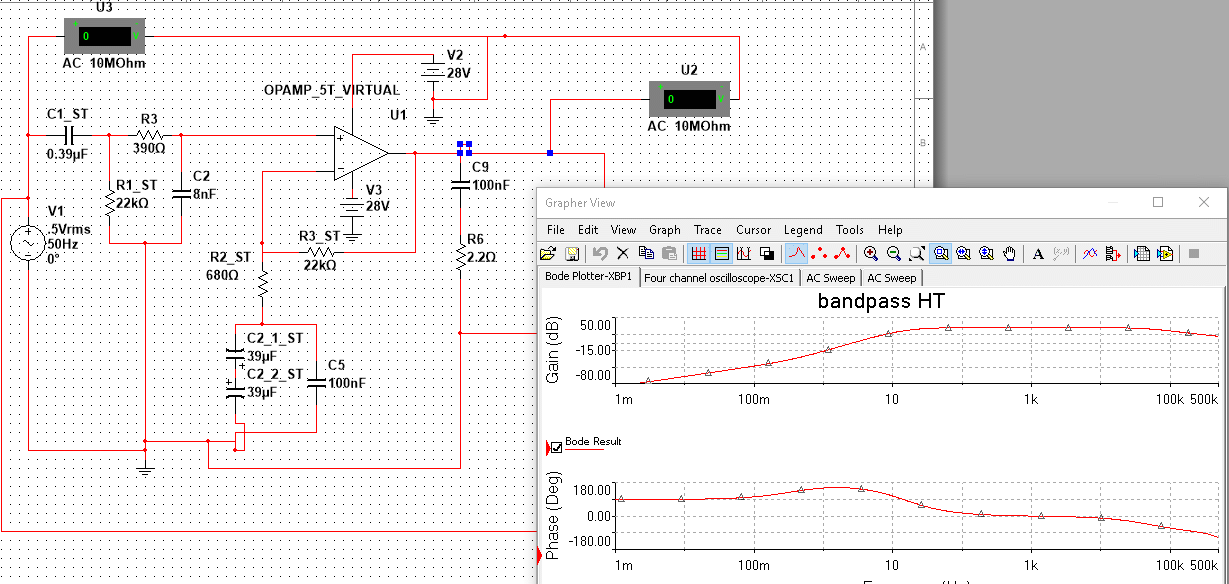Viewport: 1229px width, 584px height.
Task: Click the 'C5' 100nF capacitor label
Action: pos(336,365)
